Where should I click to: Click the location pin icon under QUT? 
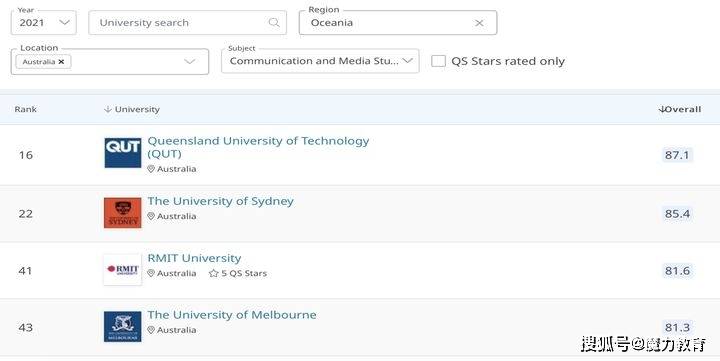pyautogui.click(x=151, y=169)
